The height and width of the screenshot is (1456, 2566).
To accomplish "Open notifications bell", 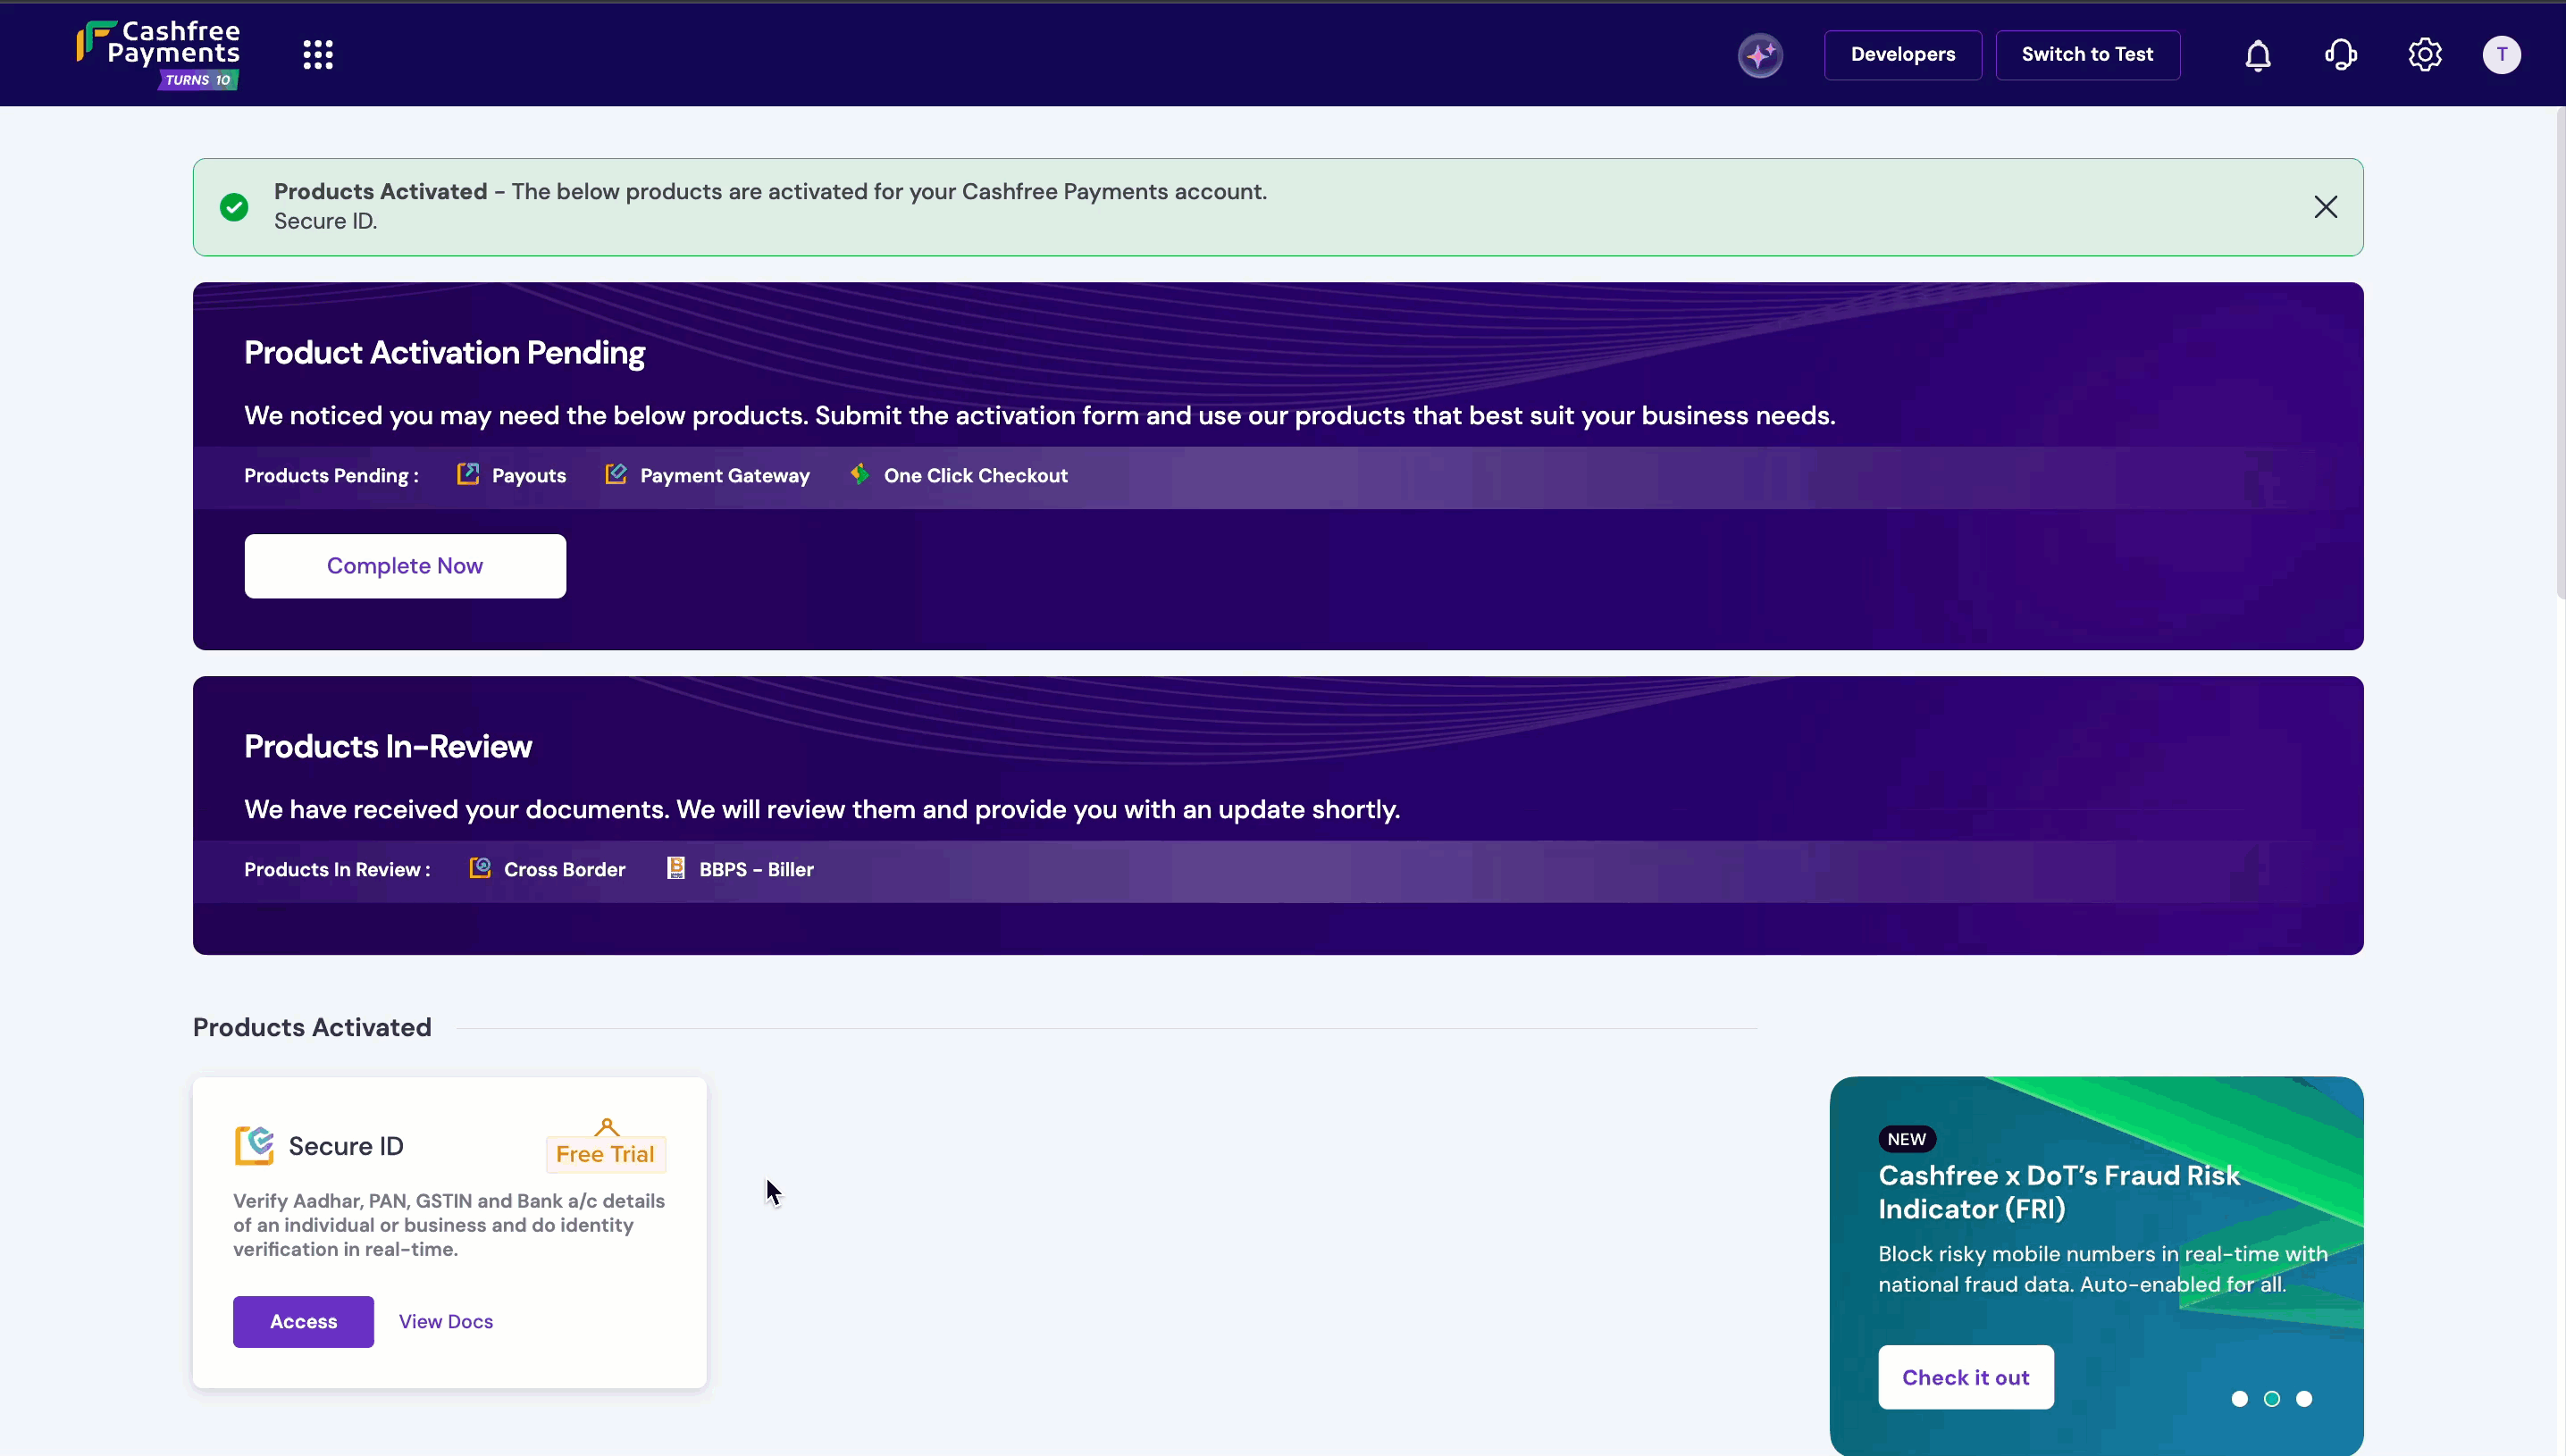I will pos(2257,55).
